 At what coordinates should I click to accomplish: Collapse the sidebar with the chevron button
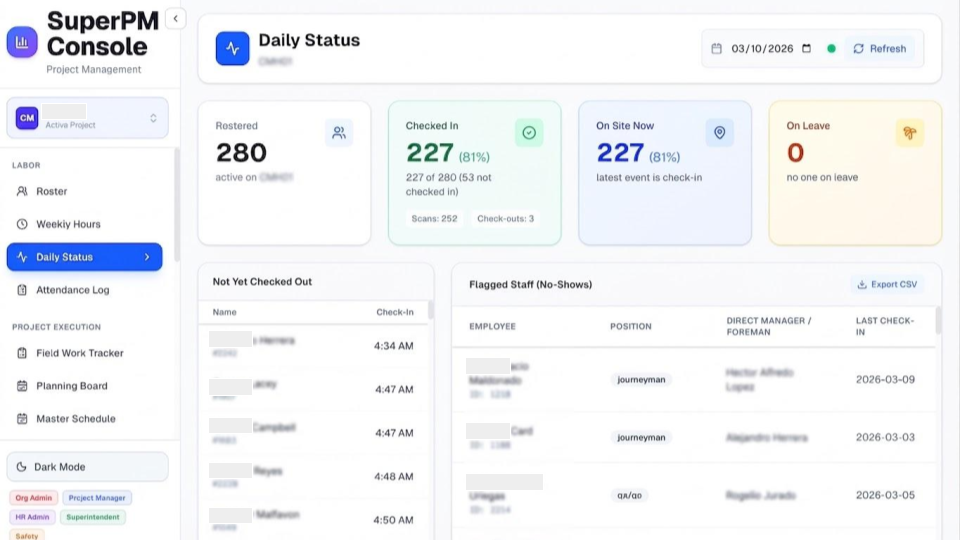tap(176, 18)
